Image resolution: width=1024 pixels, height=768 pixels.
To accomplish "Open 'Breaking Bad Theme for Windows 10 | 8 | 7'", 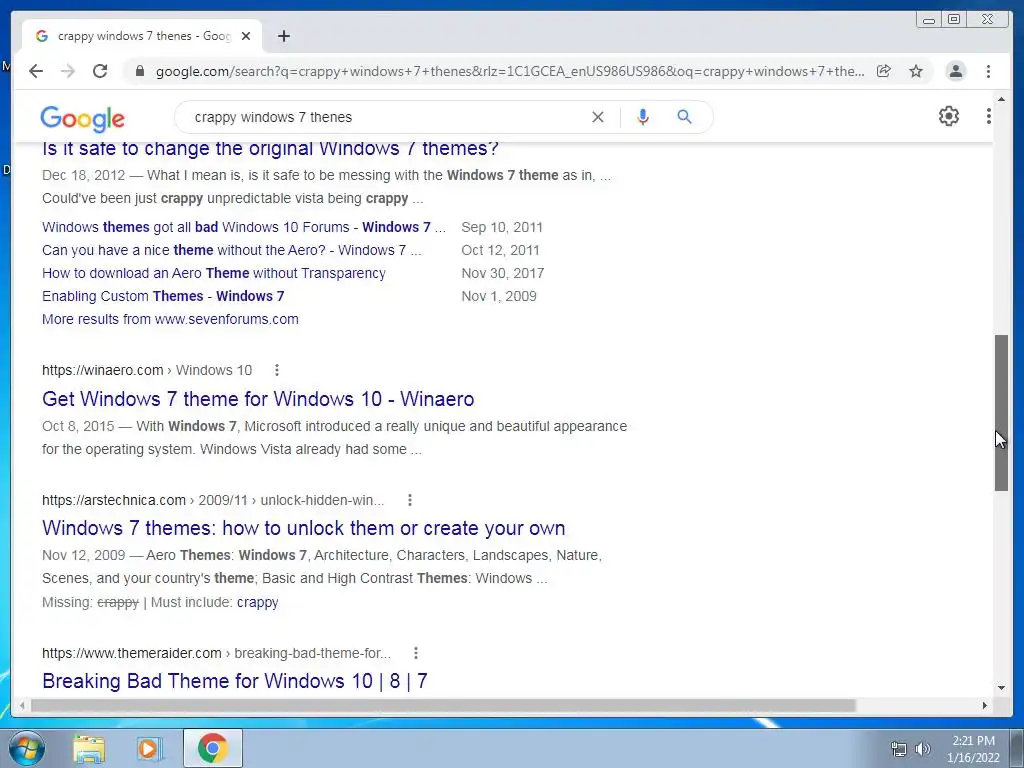I will 235,681.
